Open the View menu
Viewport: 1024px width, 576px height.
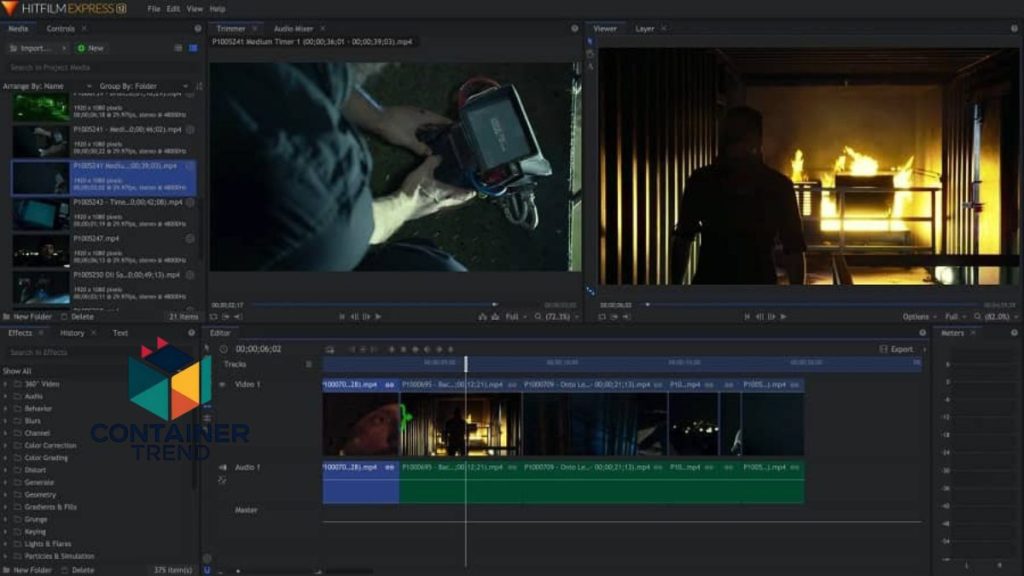[x=195, y=9]
